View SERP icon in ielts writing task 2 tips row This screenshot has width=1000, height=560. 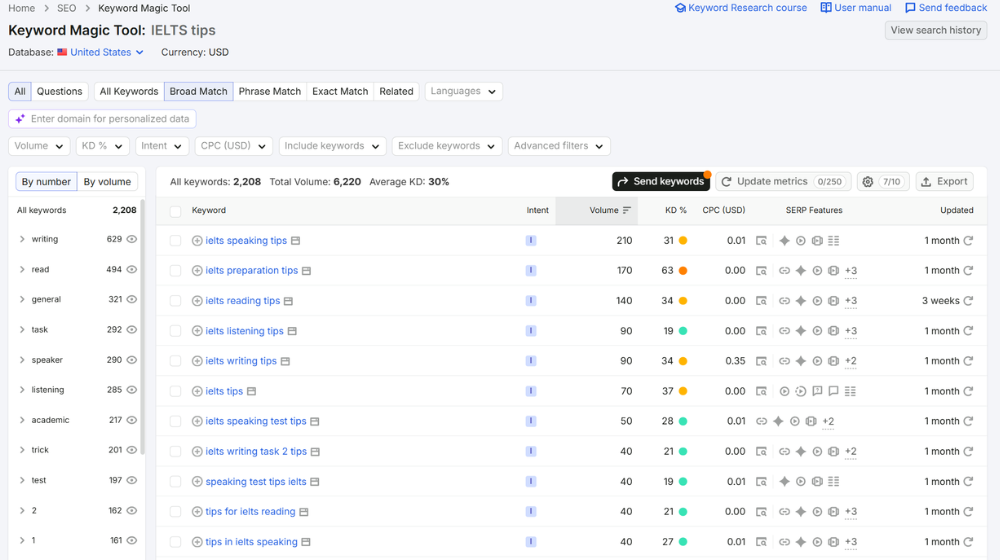pyautogui.click(x=761, y=451)
